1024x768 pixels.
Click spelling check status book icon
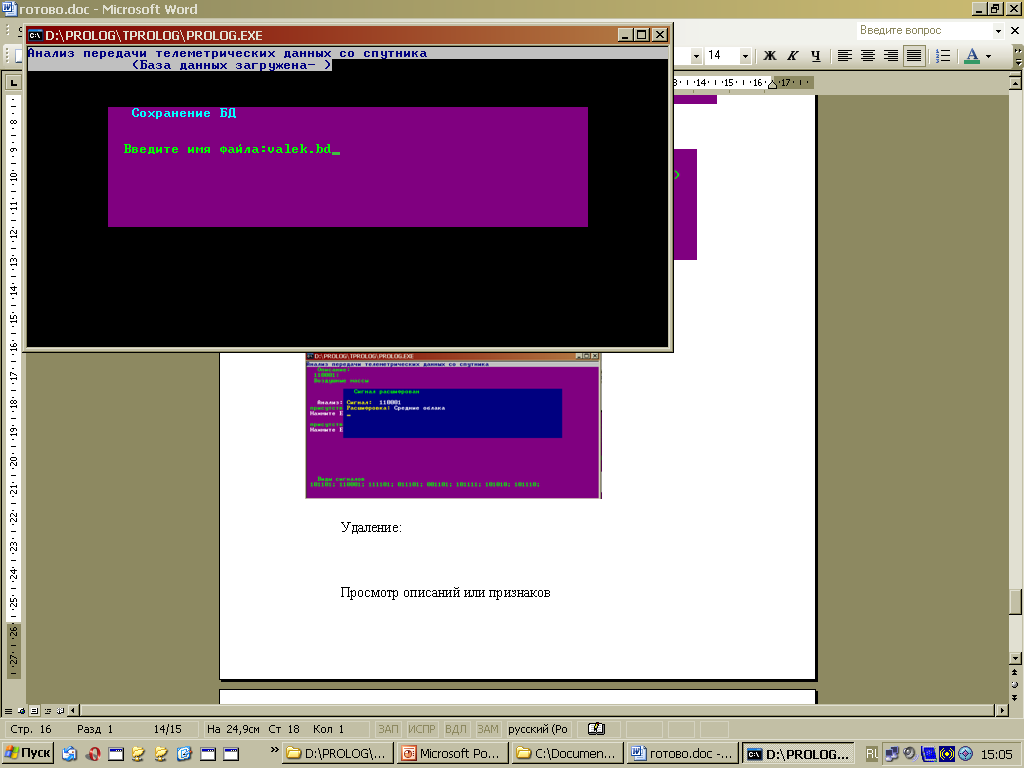pos(596,729)
